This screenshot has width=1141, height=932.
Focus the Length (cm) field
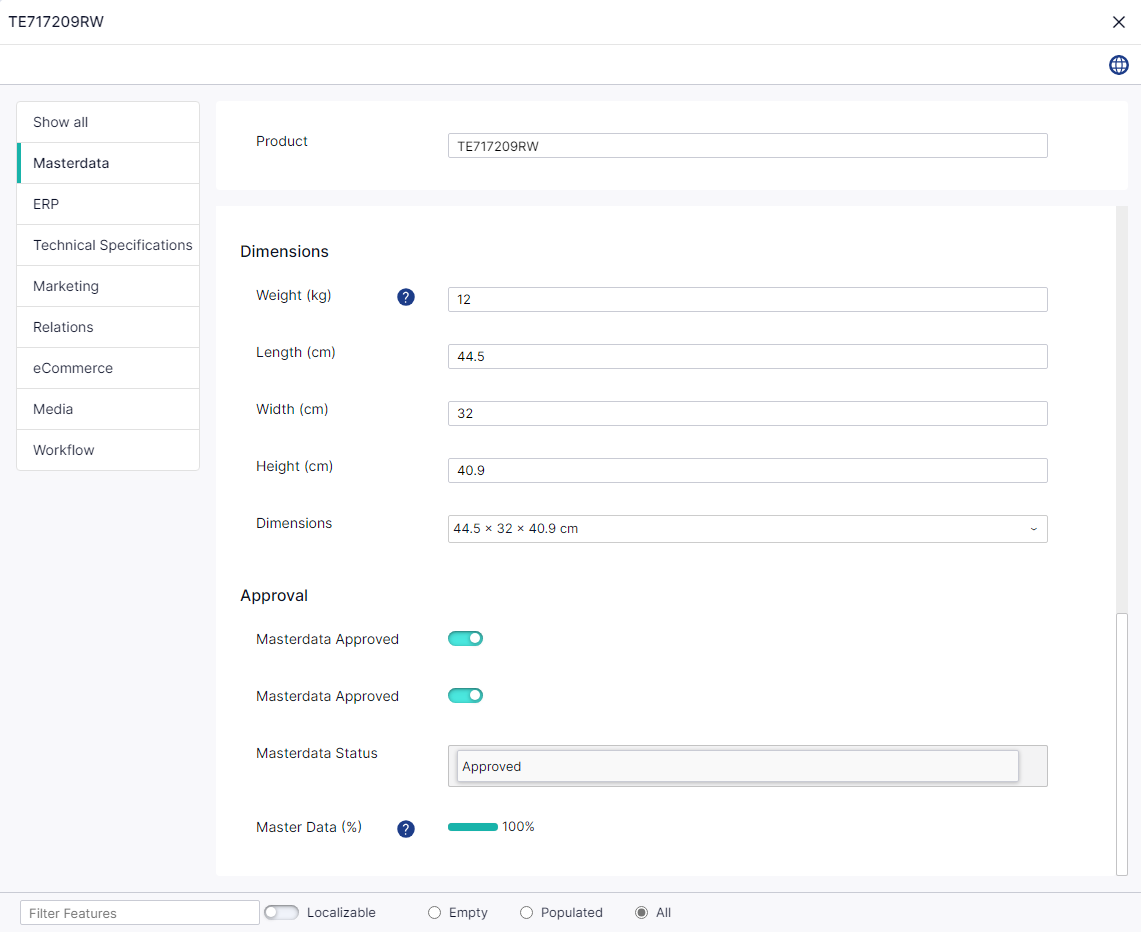[x=747, y=357]
